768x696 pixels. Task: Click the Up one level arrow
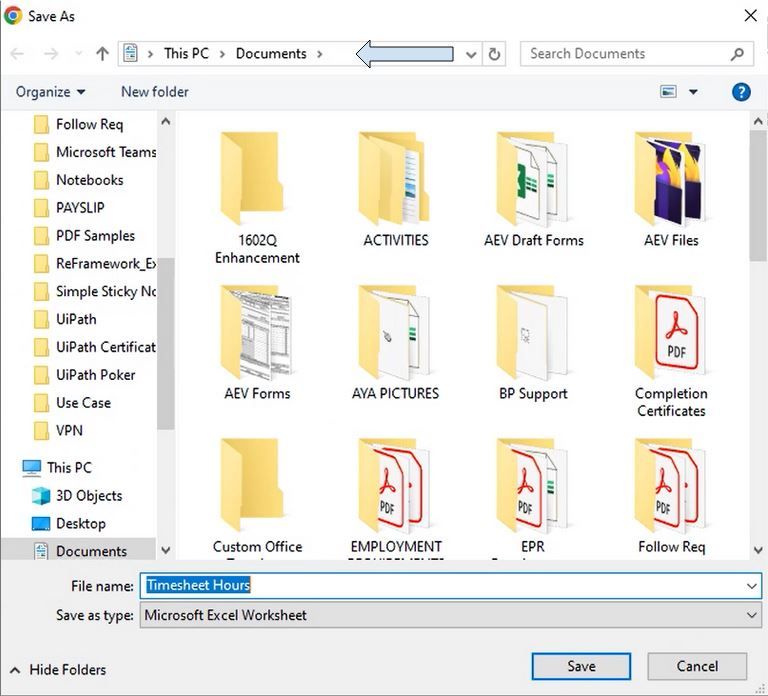pos(102,54)
